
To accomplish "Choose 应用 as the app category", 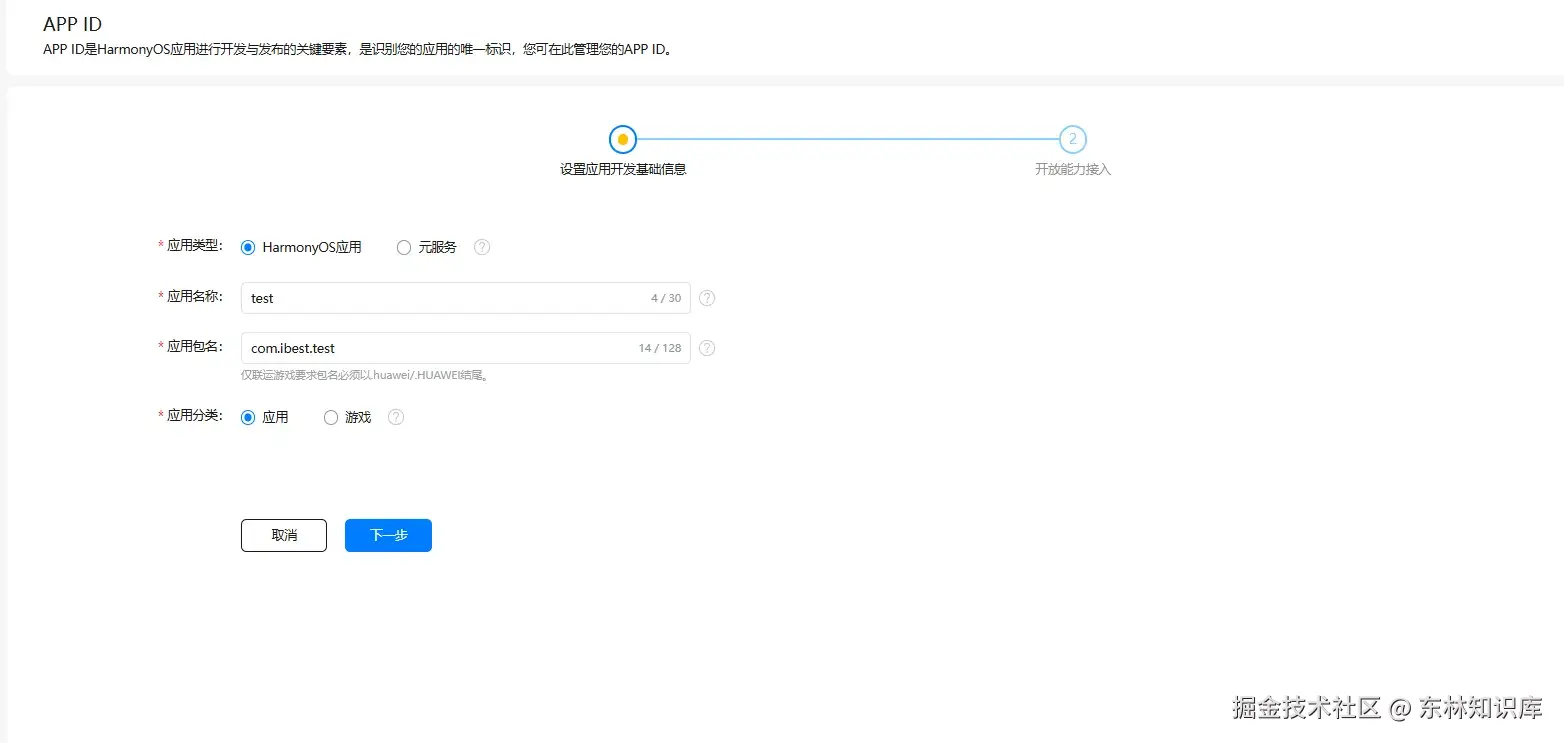I will (248, 417).
